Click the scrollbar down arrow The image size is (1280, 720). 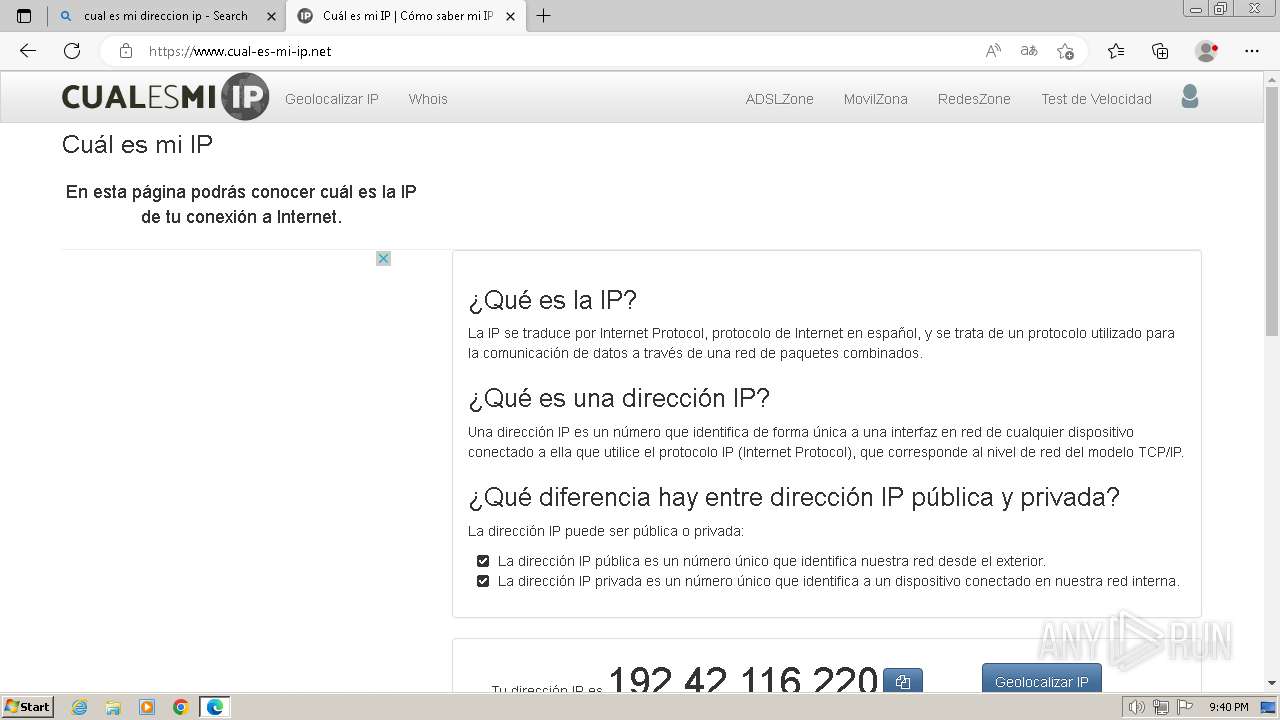(1272, 683)
